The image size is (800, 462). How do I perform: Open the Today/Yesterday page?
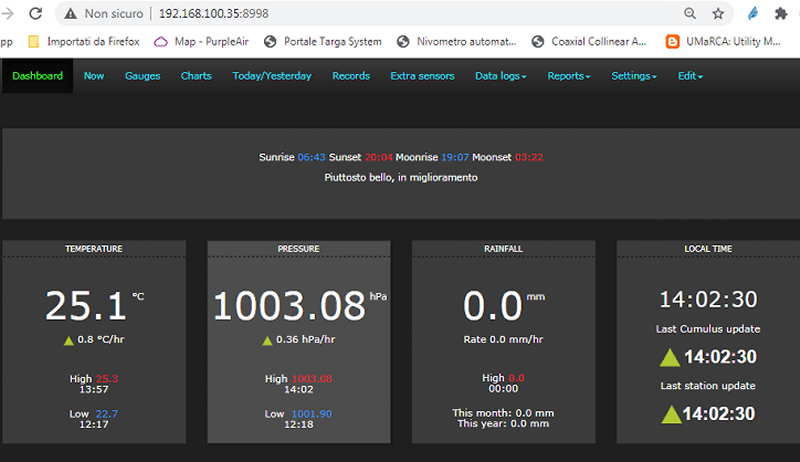(272, 76)
